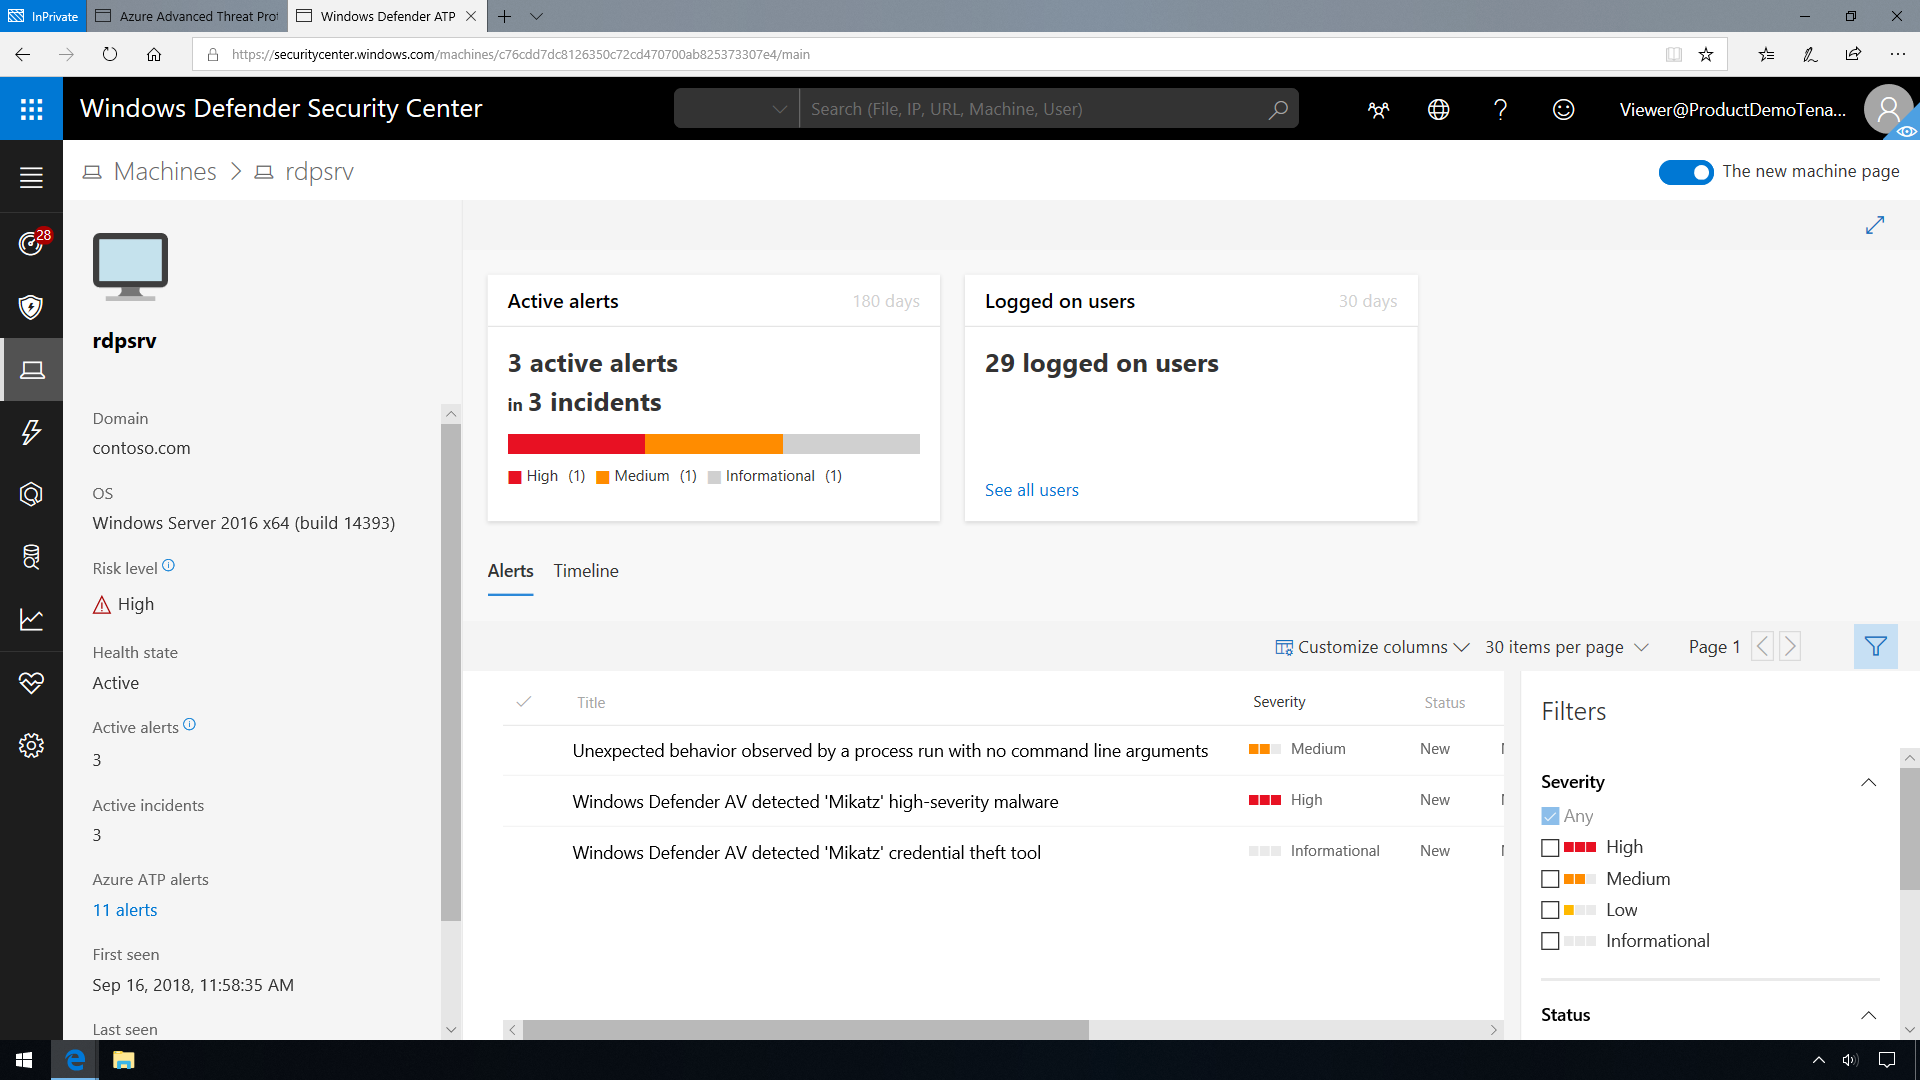Image resolution: width=1920 pixels, height=1080 pixels.
Task: Click the '11 alerts' Azure ATP link
Action: 124,909
